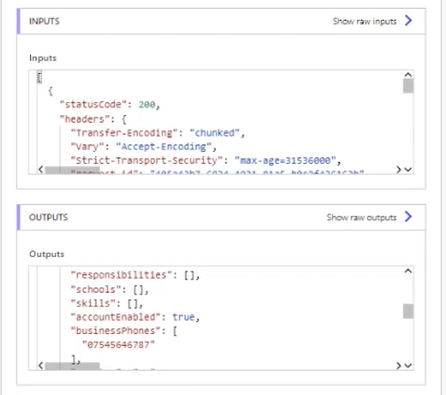Screen dimensions: 446x395
Task: Click the statusCode line in Inputs JSON
Action: 110,105
